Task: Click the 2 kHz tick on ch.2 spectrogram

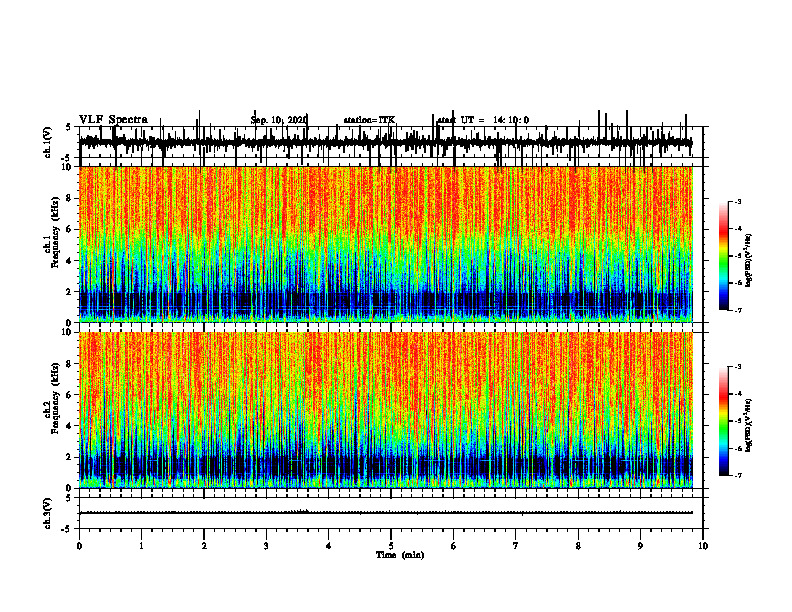Action: click(x=71, y=457)
